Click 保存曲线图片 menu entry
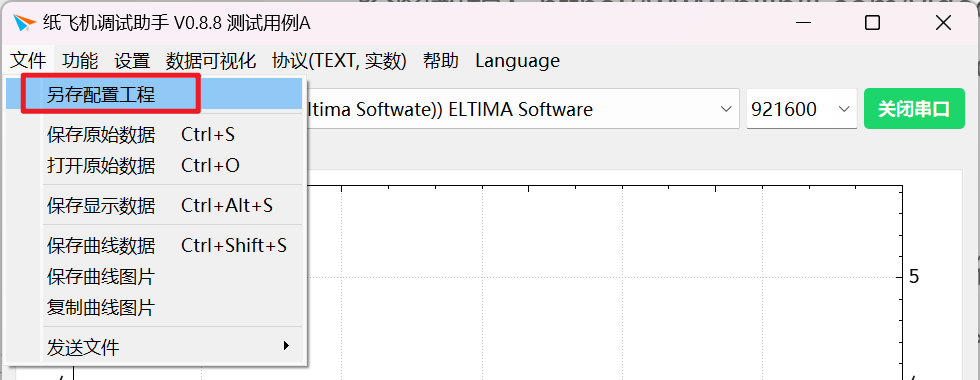Viewport: 980px width, 380px height. tap(154, 276)
